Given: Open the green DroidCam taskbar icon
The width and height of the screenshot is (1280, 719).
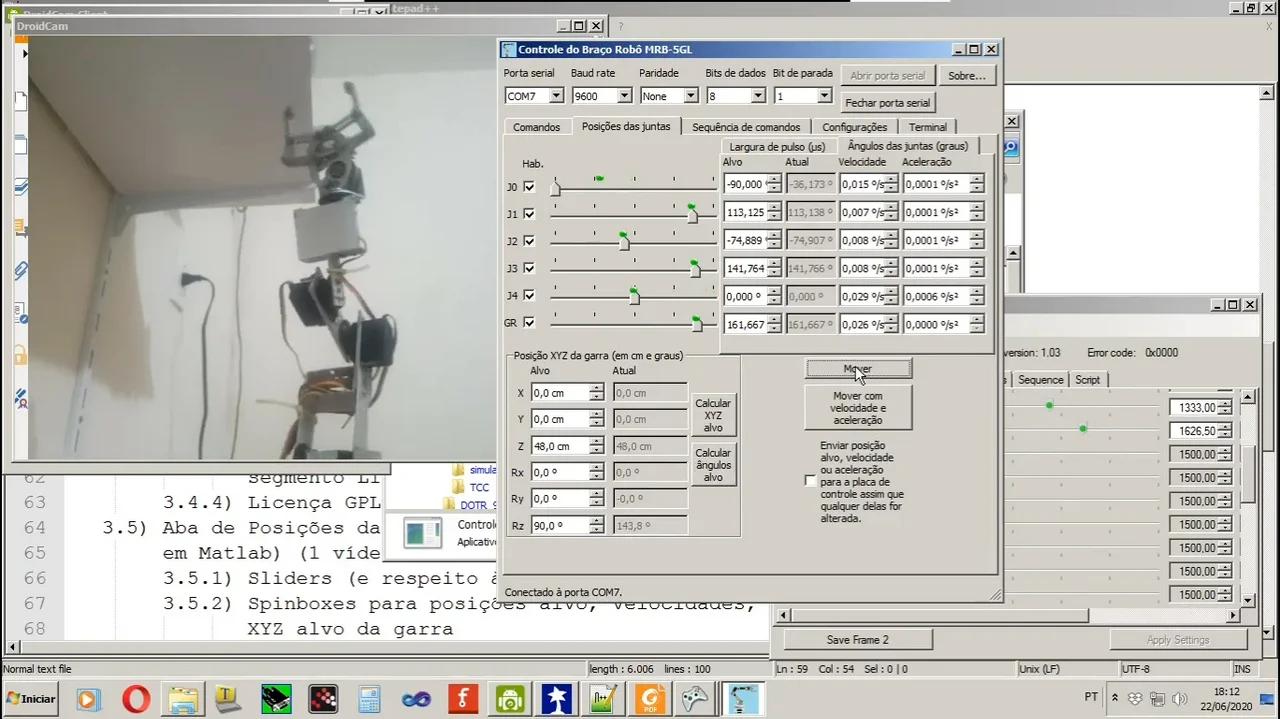Looking at the screenshot, I should pyautogui.click(x=510, y=698).
